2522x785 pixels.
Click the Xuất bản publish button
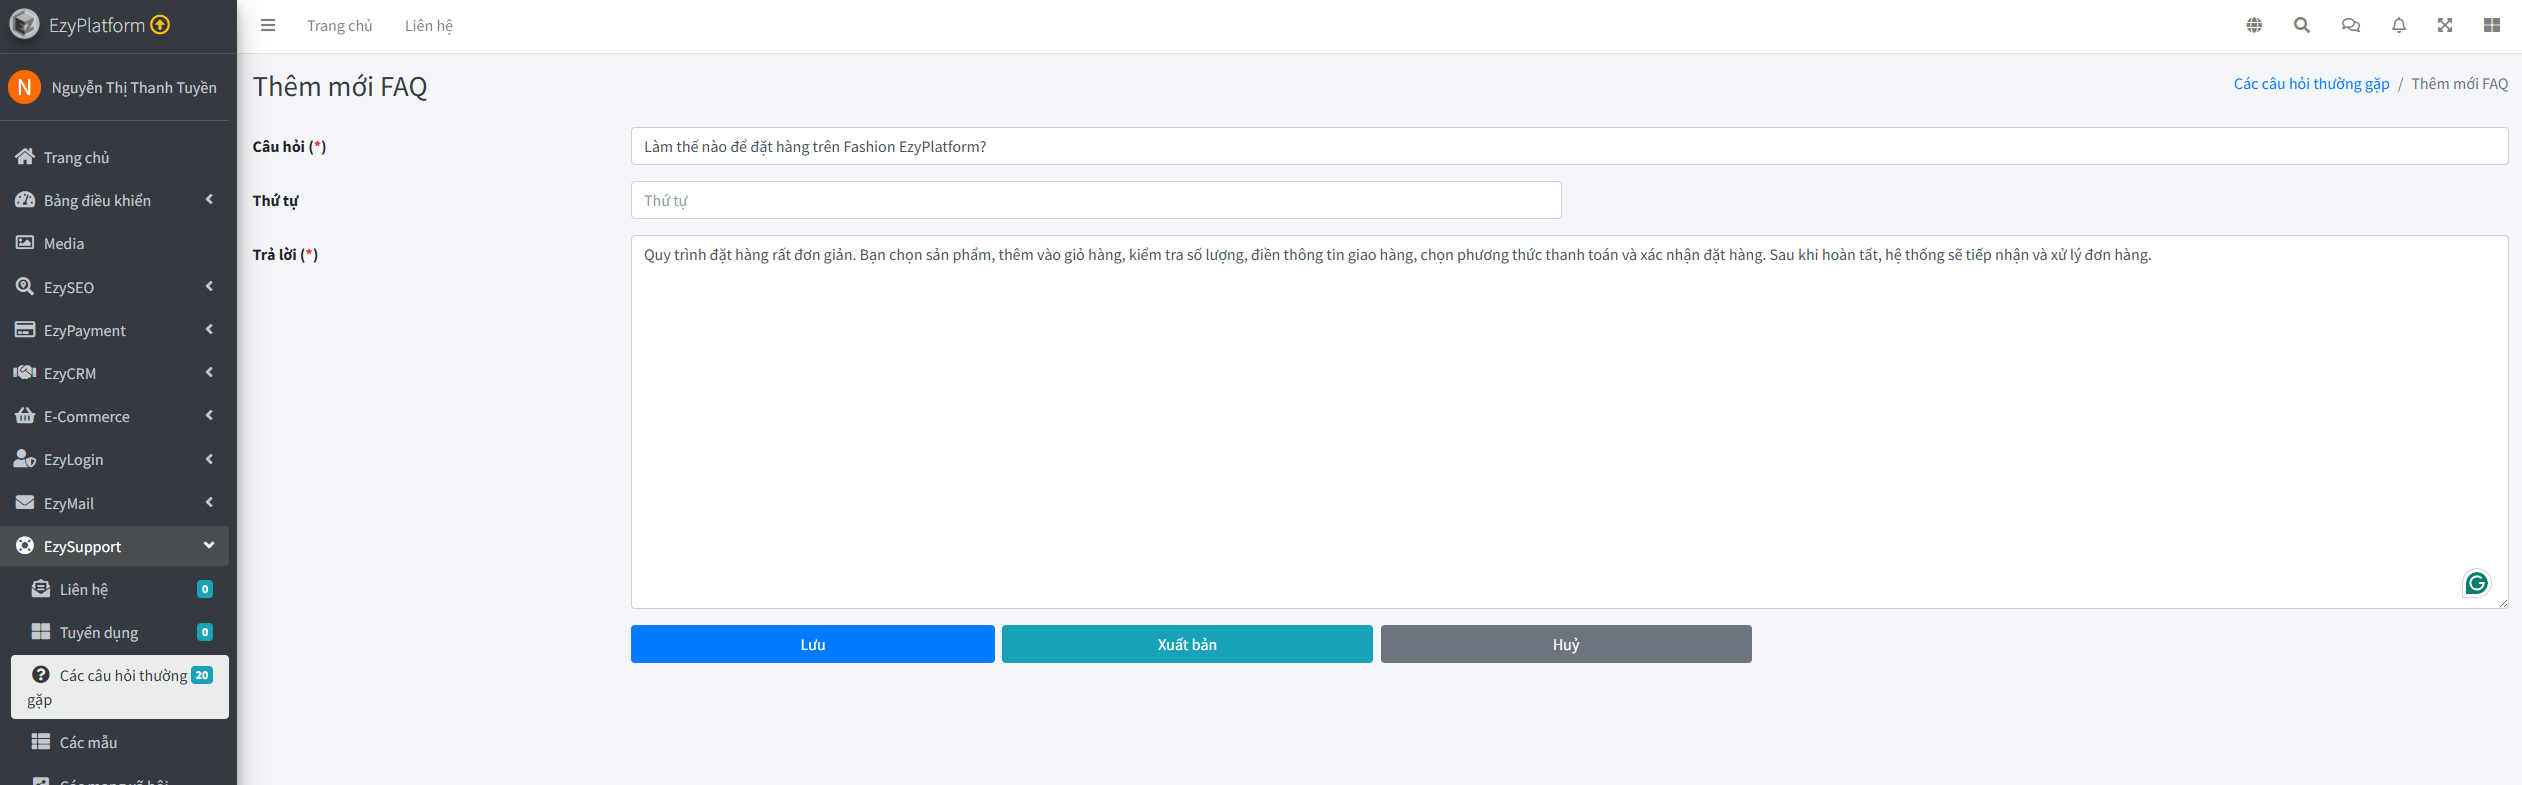point(1187,644)
